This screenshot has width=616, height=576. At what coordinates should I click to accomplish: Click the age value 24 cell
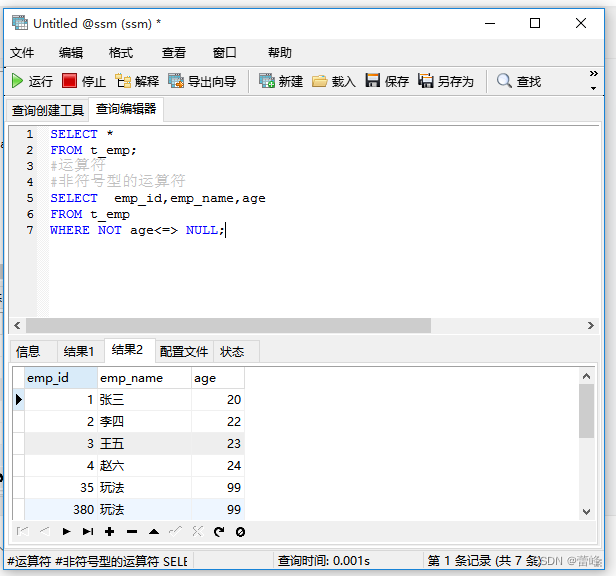coord(218,466)
